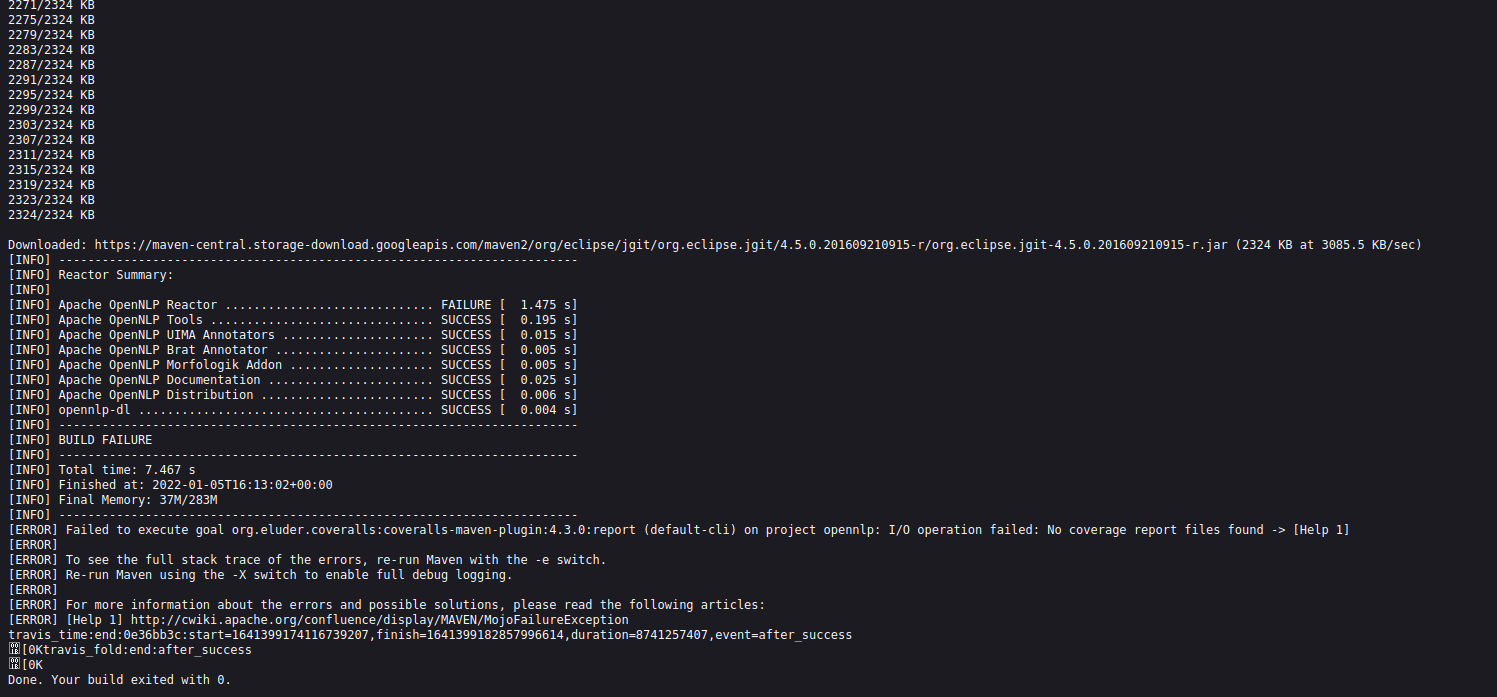1497x697 pixels.
Task: Click the Apache OpenNLP UIMA Annotators line
Action: [293, 335]
